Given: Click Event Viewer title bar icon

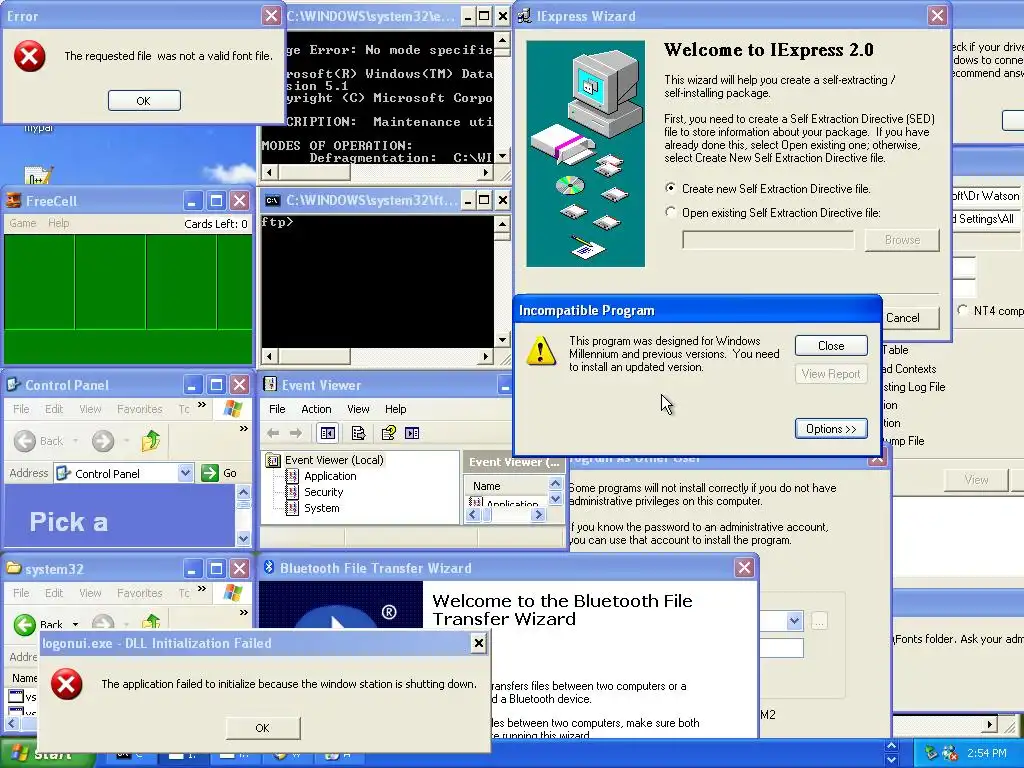Looking at the screenshot, I should [269, 385].
